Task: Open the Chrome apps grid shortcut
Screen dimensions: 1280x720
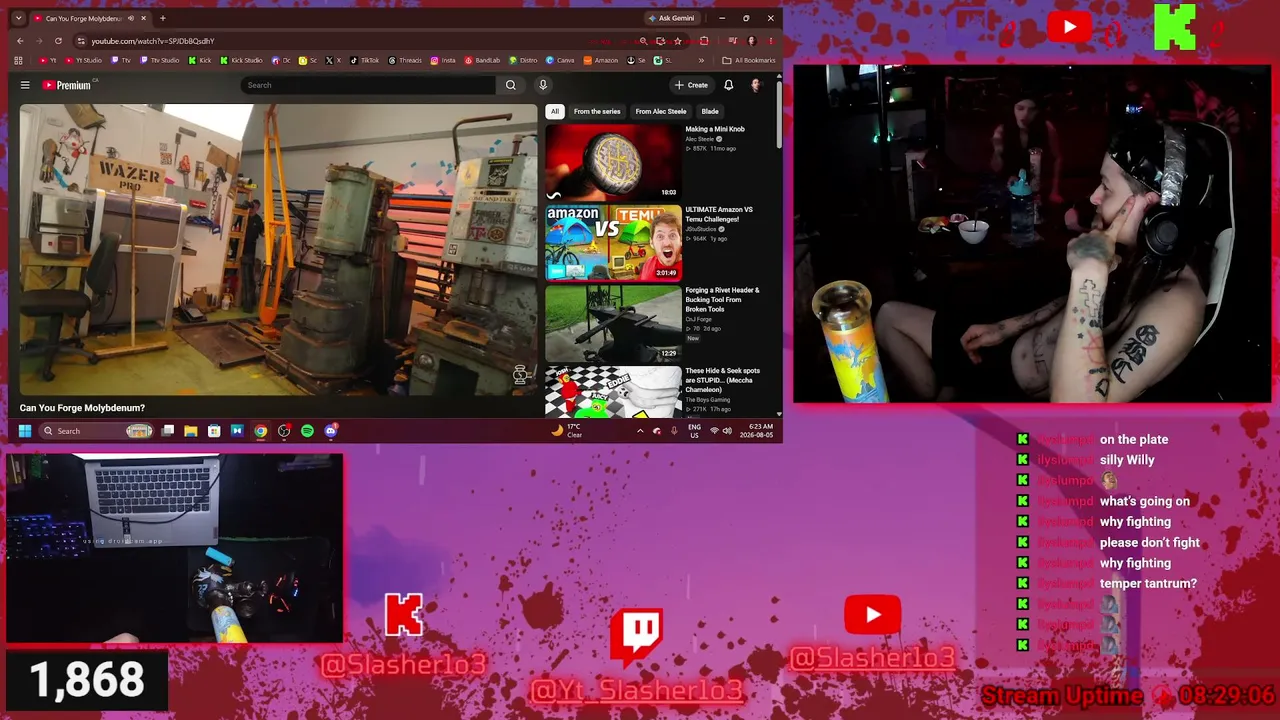Action: click(18, 60)
